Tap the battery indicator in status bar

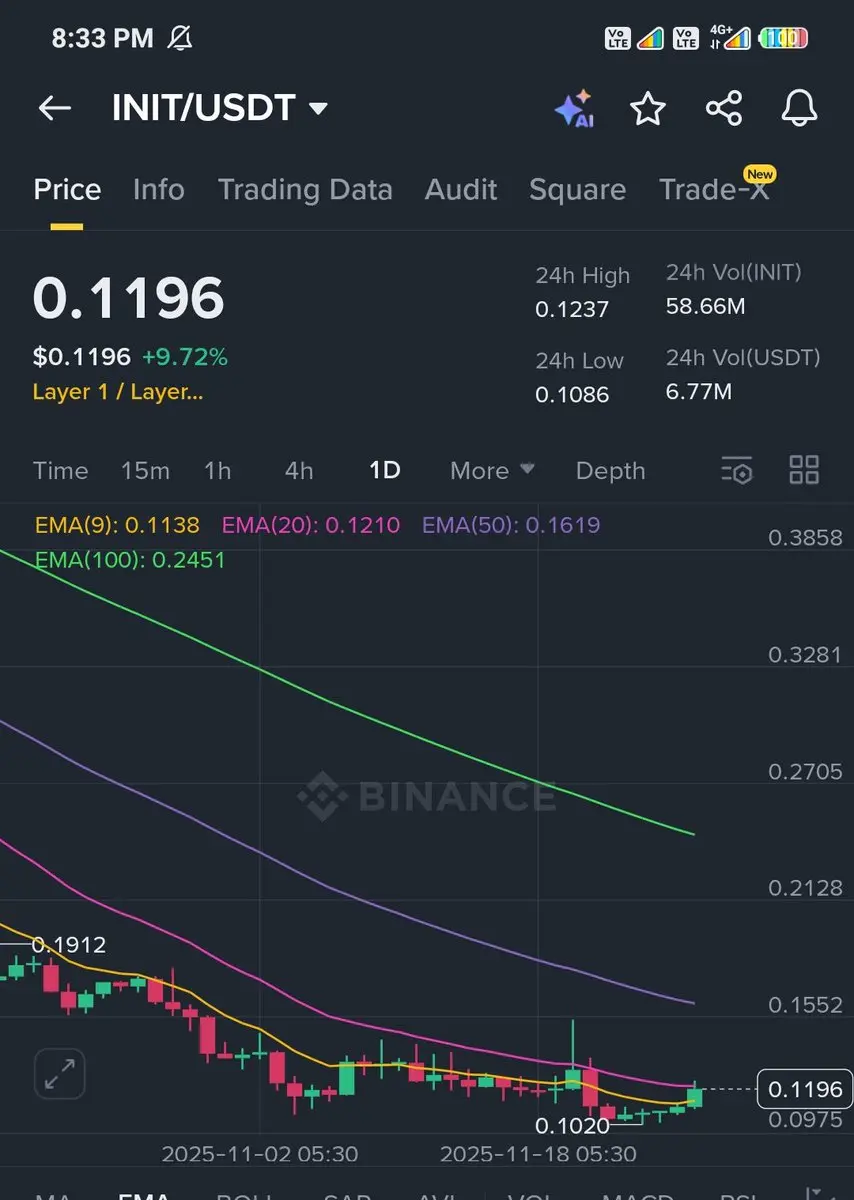tap(784, 39)
